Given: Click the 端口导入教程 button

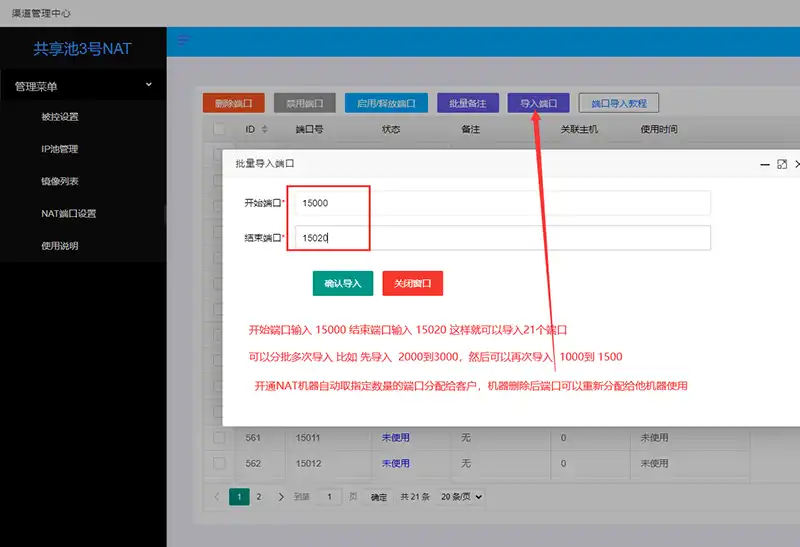Looking at the screenshot, I should [618, 103].
